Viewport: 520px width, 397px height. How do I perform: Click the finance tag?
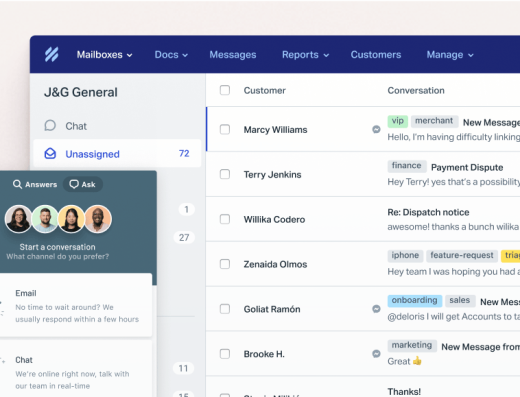[407, 166]
